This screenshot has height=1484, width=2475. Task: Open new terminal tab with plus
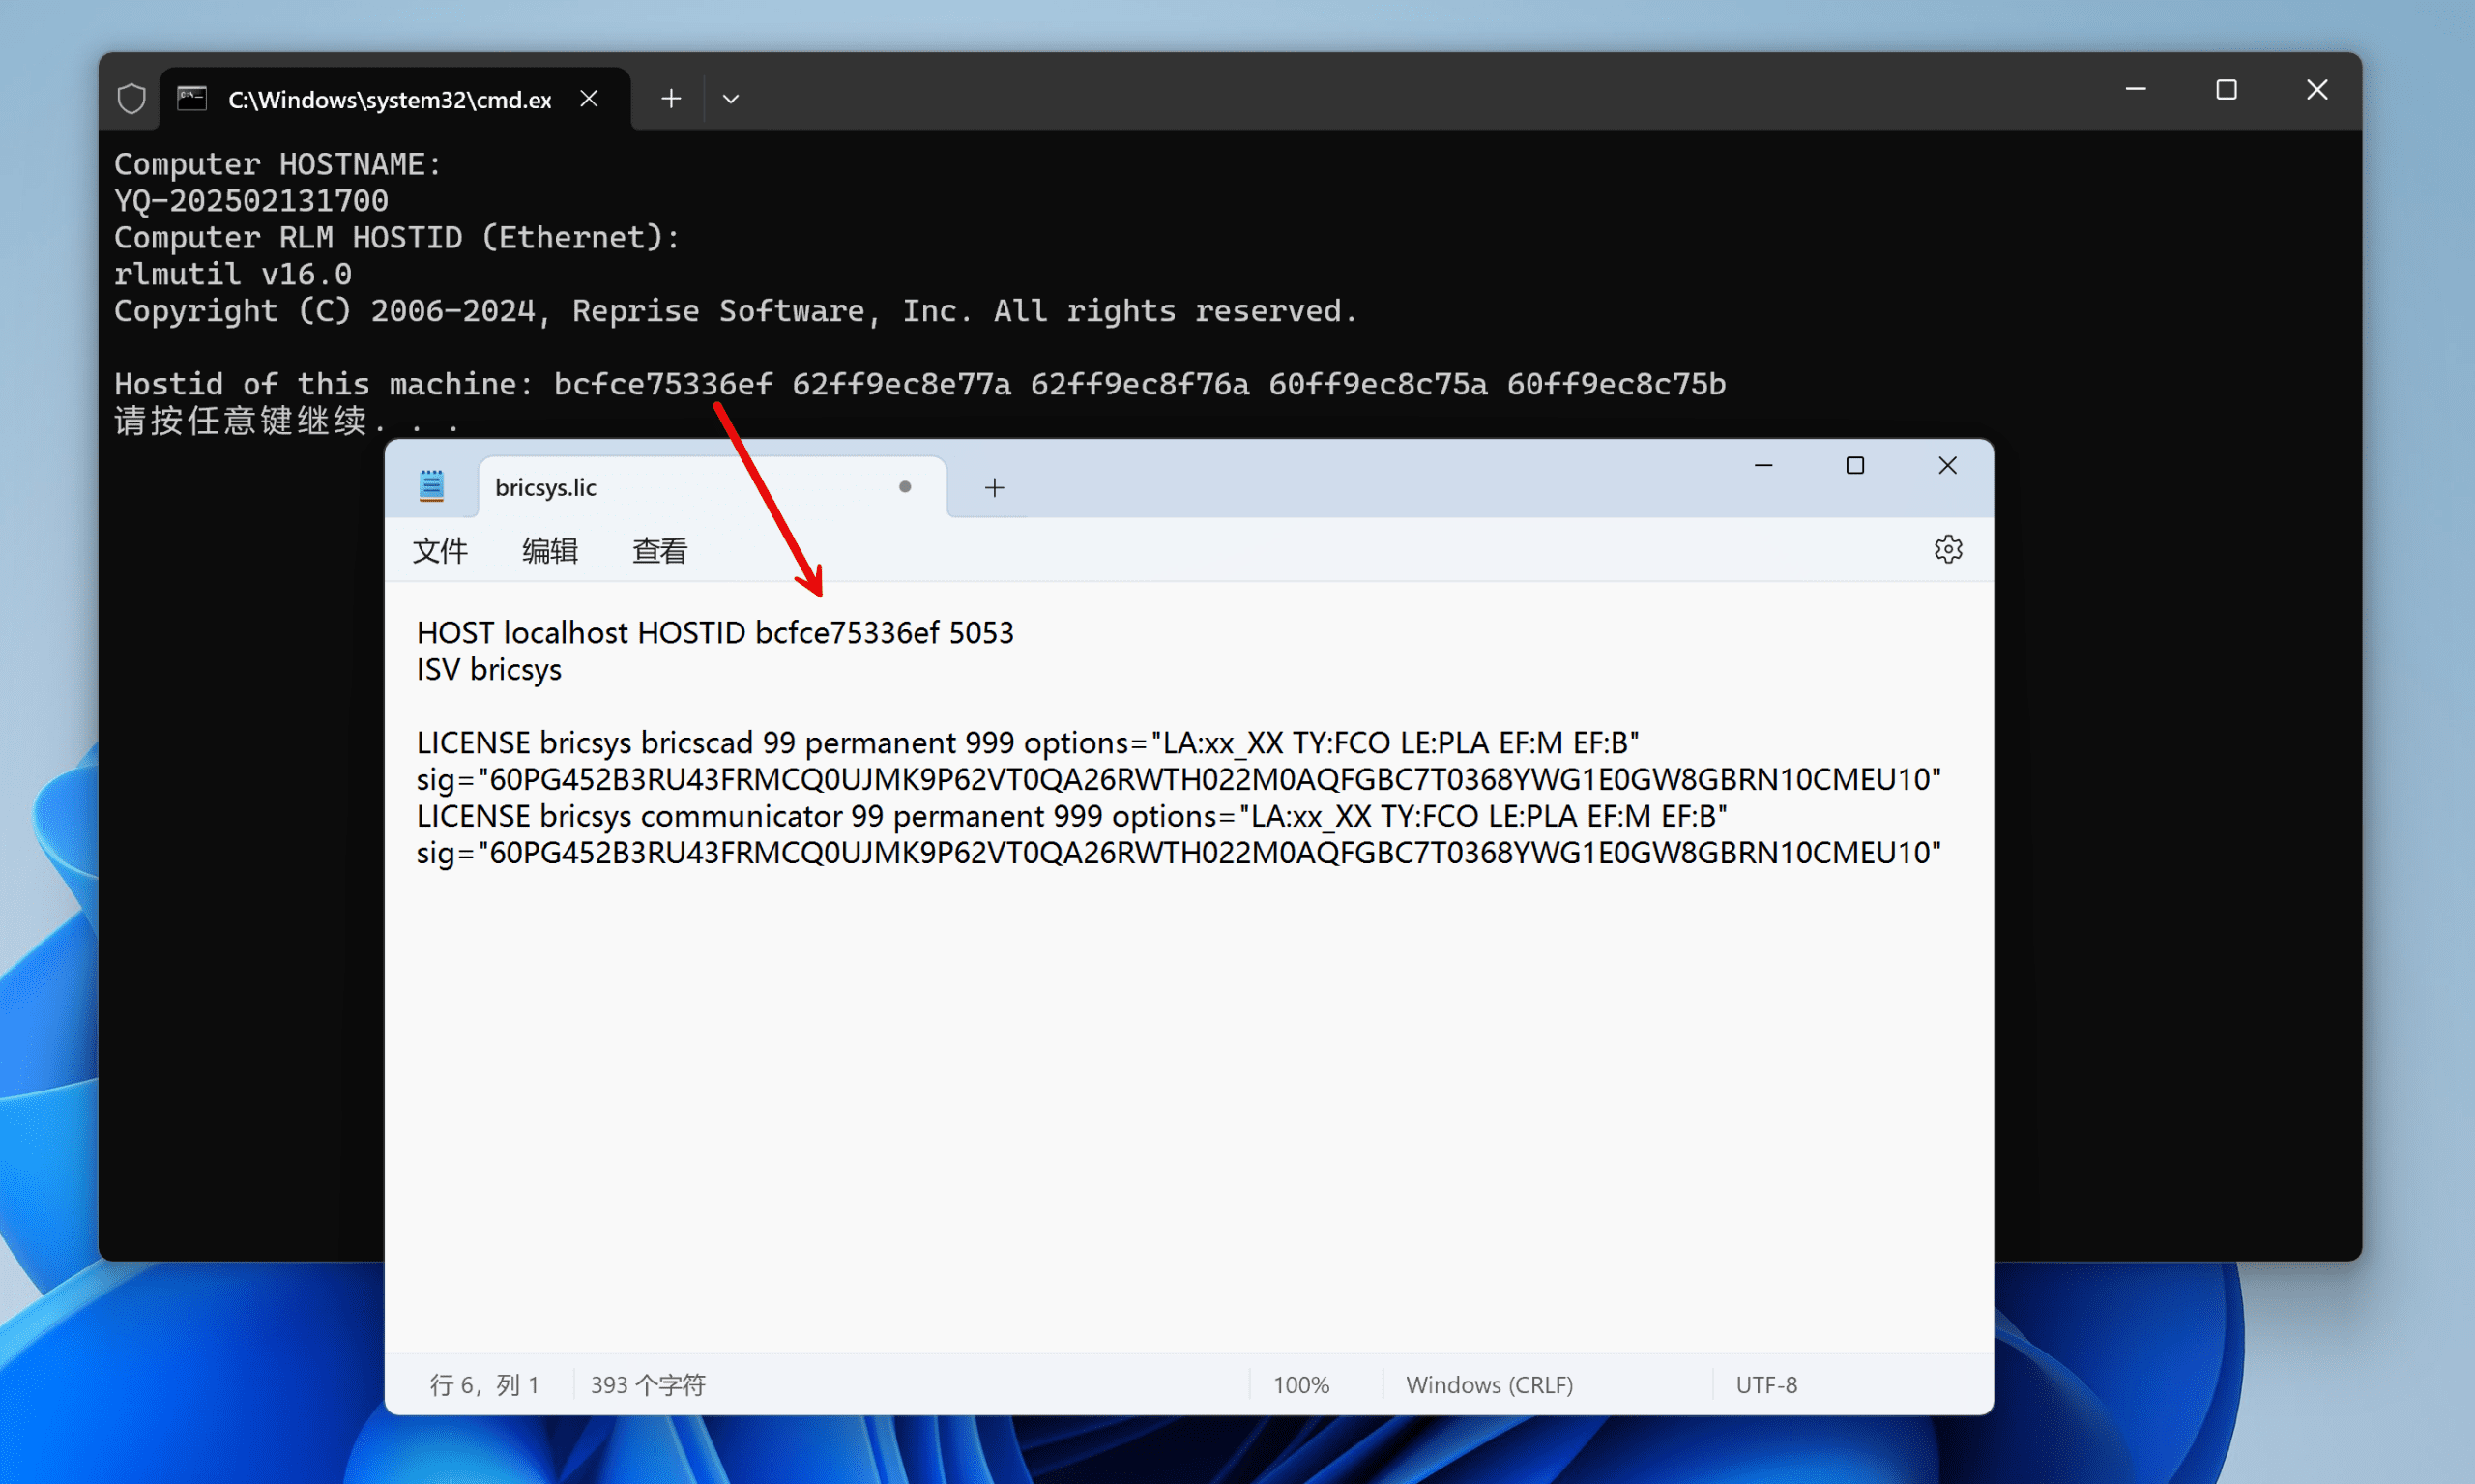click(x=671, y=98)
